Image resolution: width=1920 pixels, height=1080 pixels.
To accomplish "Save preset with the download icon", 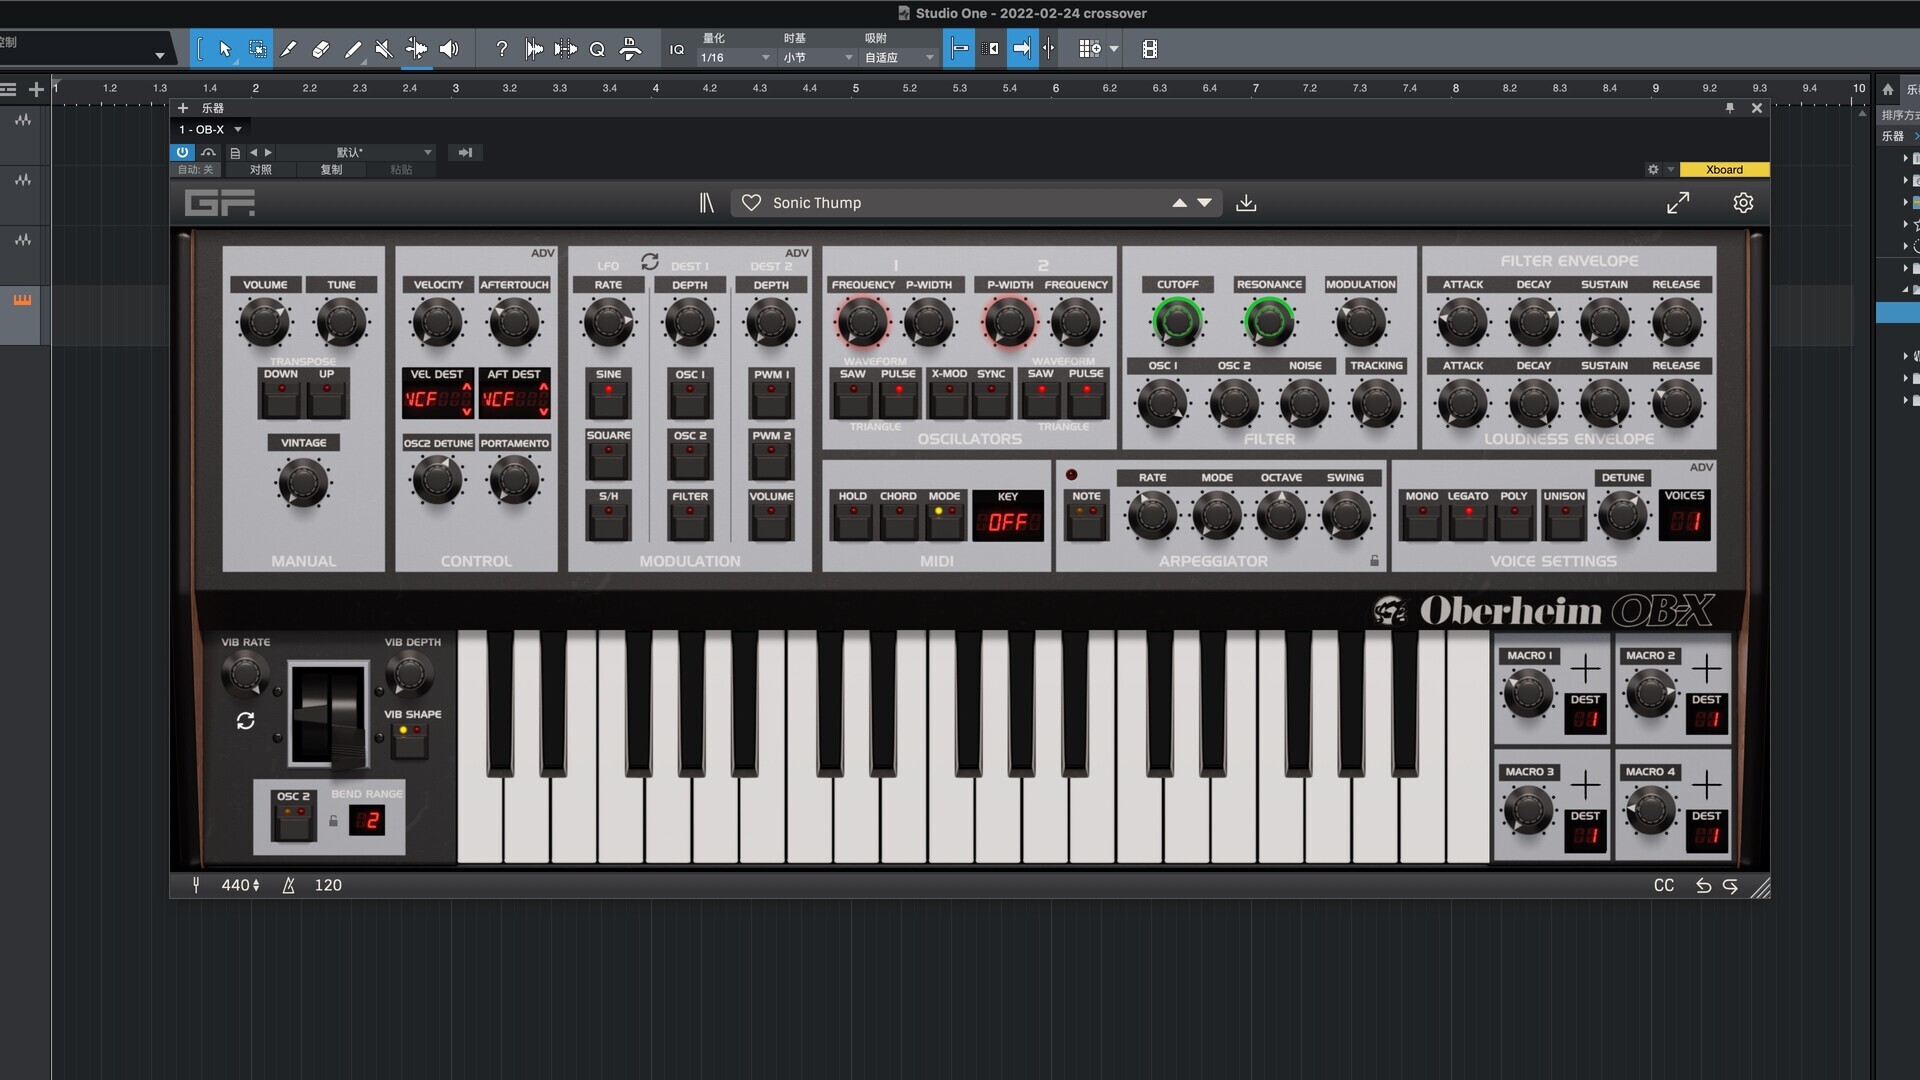I will click(1246, 203).
